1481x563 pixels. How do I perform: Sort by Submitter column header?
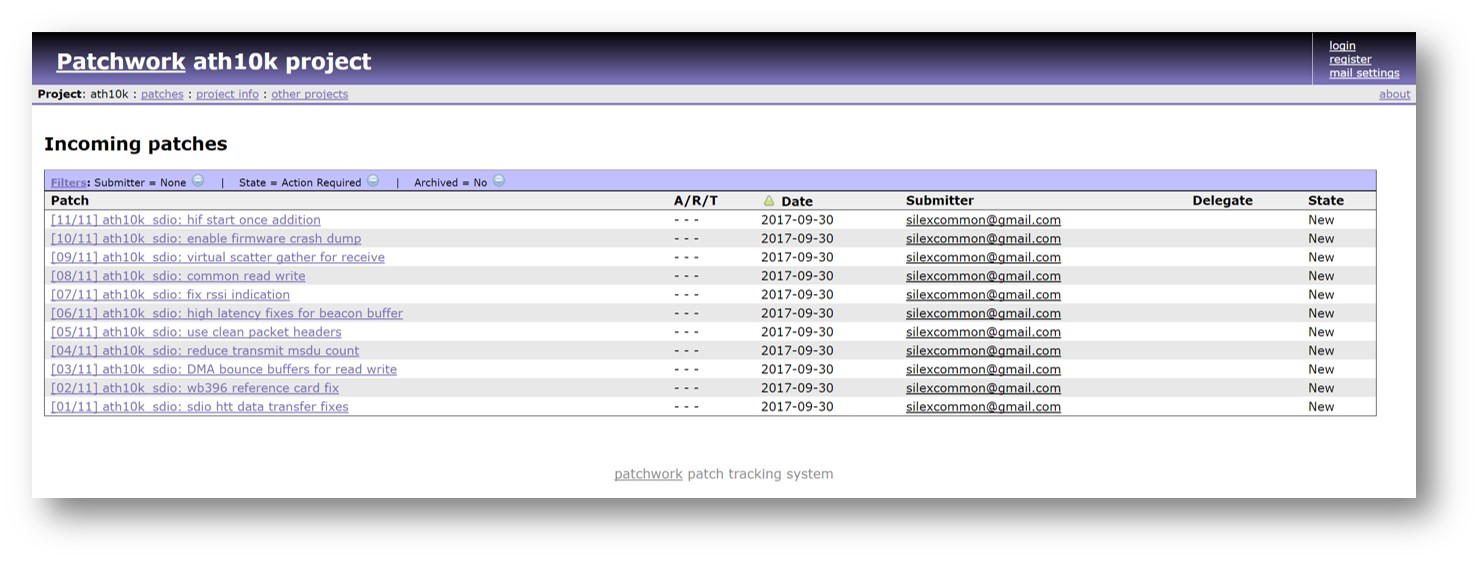click(x=940, y=201)
